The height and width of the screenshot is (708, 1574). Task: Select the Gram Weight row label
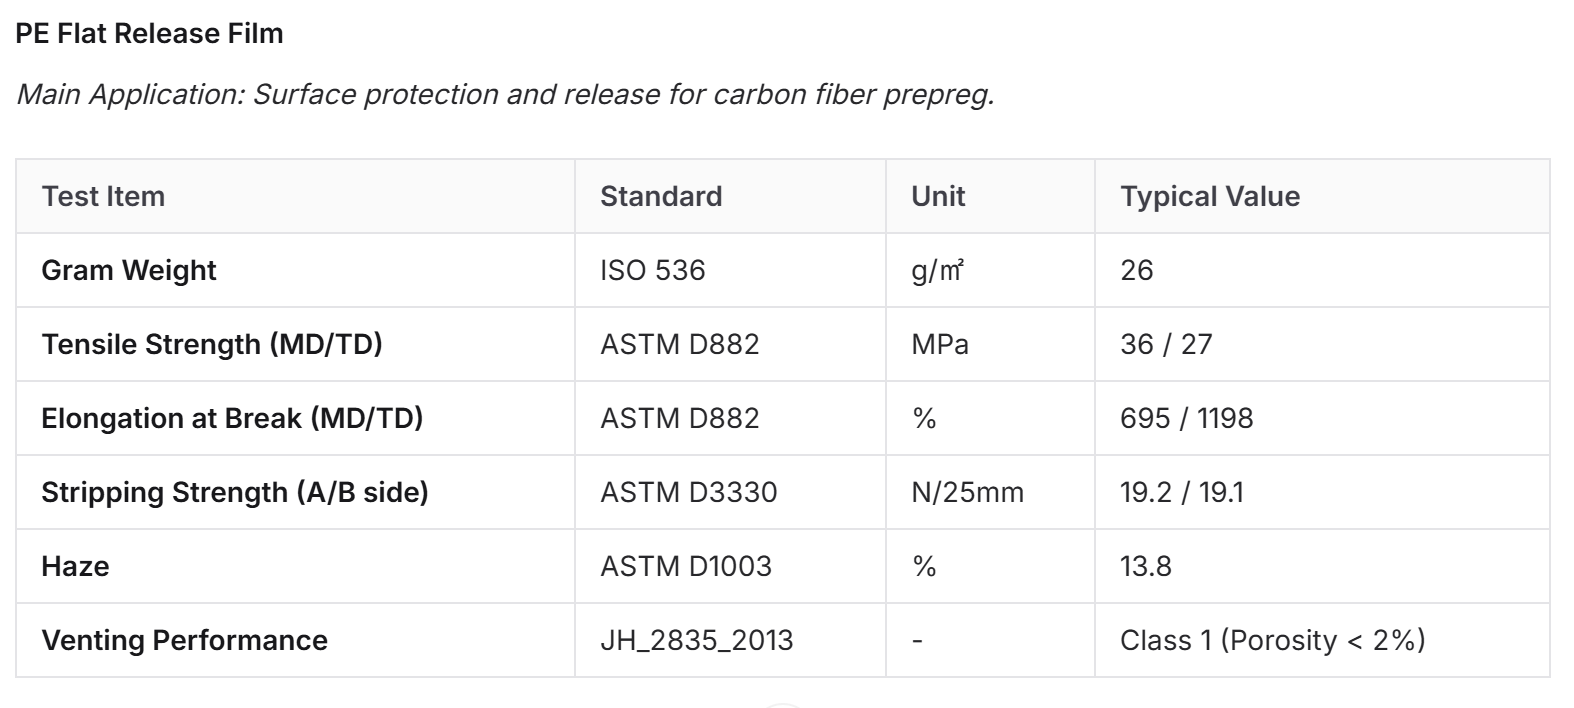click(129, 270)
